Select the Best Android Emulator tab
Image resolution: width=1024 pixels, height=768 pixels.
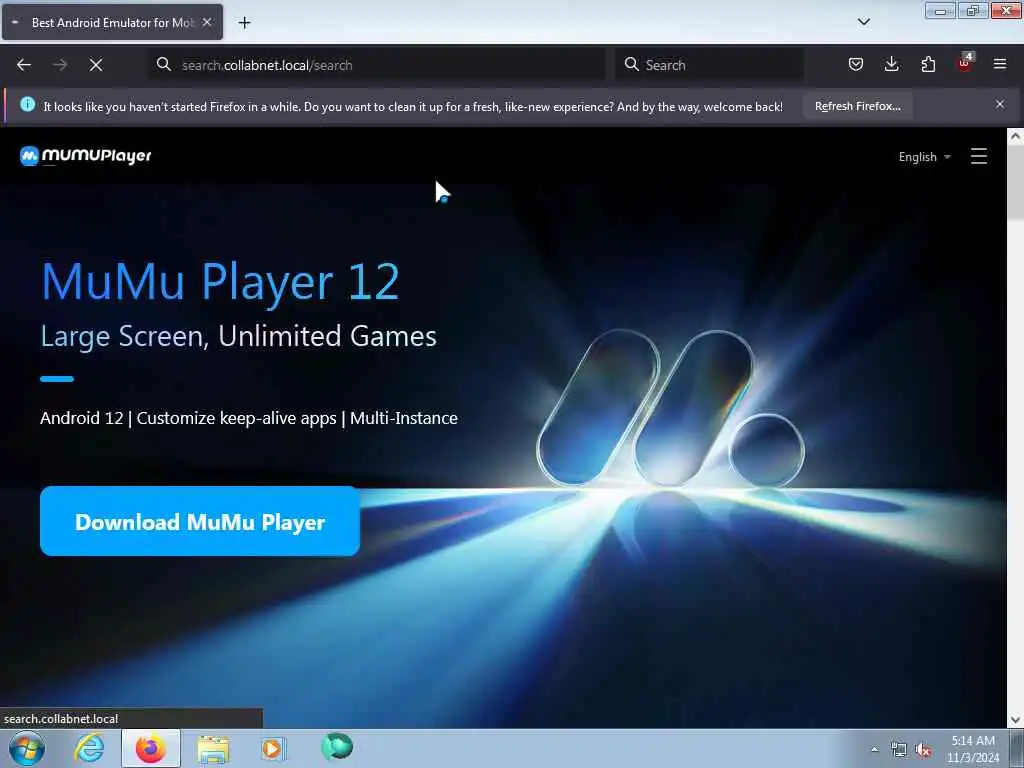(112, 22)
